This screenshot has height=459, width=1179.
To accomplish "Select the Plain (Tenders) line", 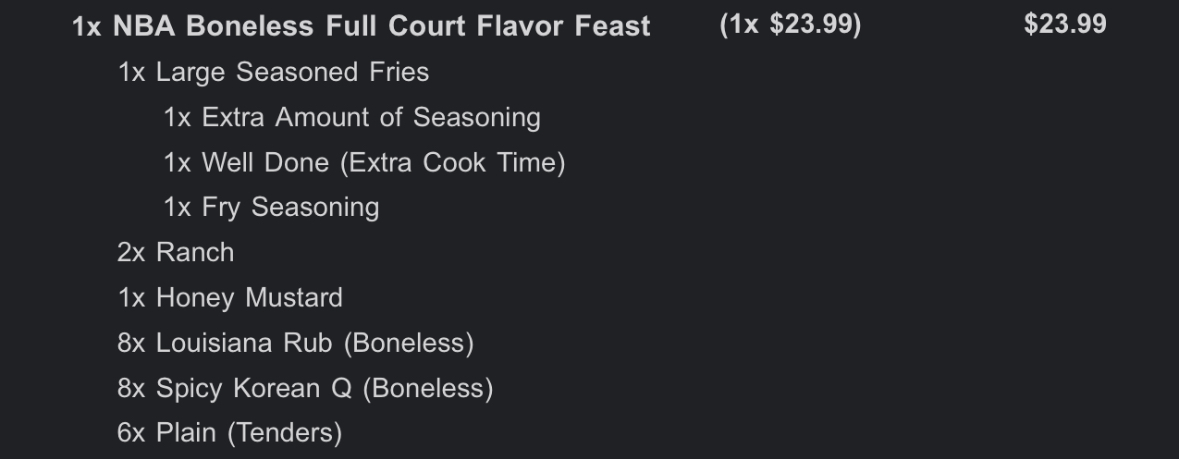I will [248, 433].
